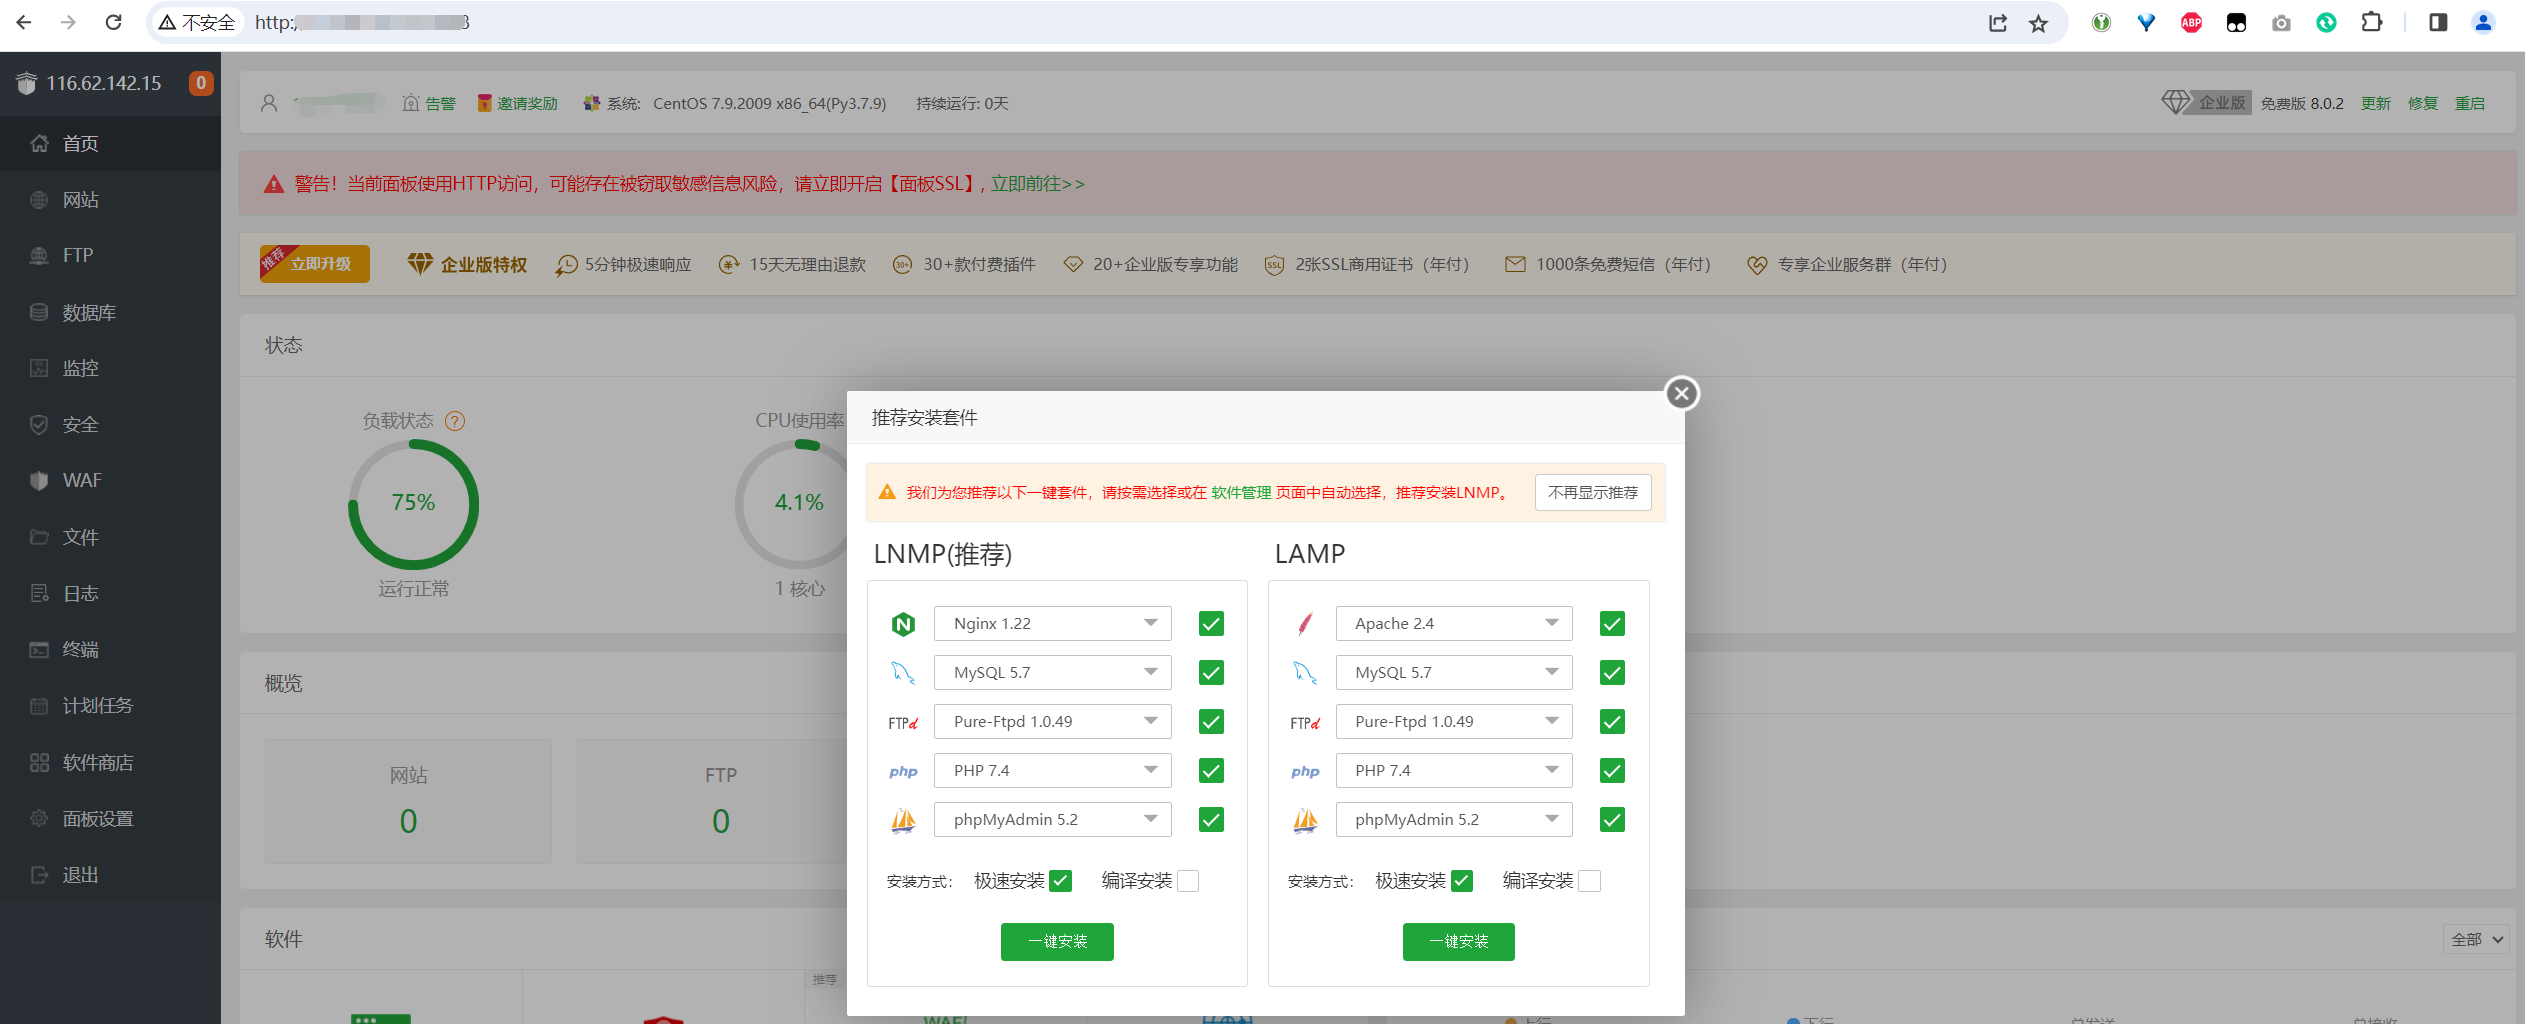The image size is (2525, 1024).
Task: Click the php icon in LNMP list
Action: coord(903,771)
